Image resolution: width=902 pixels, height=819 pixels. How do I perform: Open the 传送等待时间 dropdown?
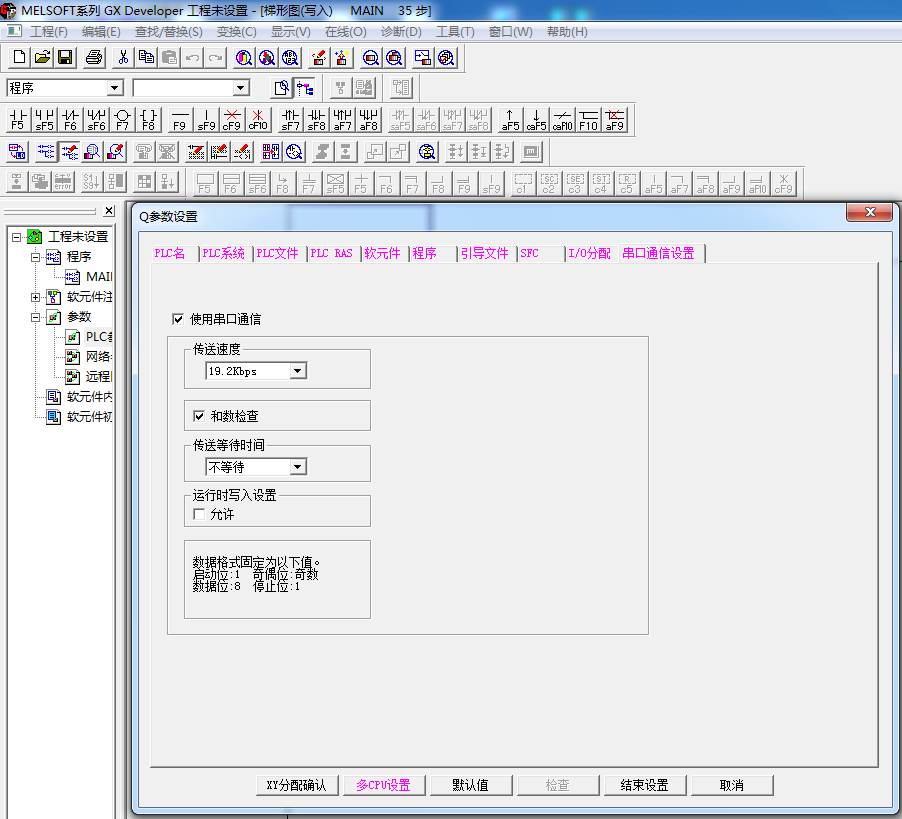297,467
